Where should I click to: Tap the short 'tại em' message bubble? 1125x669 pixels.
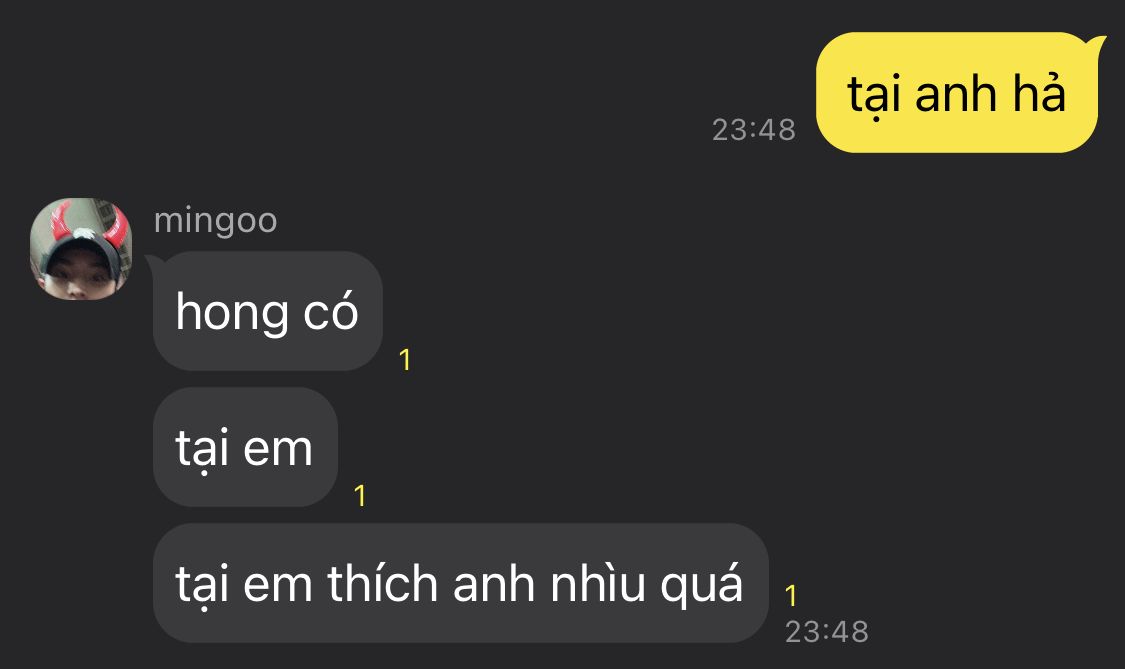coord(245,447)
